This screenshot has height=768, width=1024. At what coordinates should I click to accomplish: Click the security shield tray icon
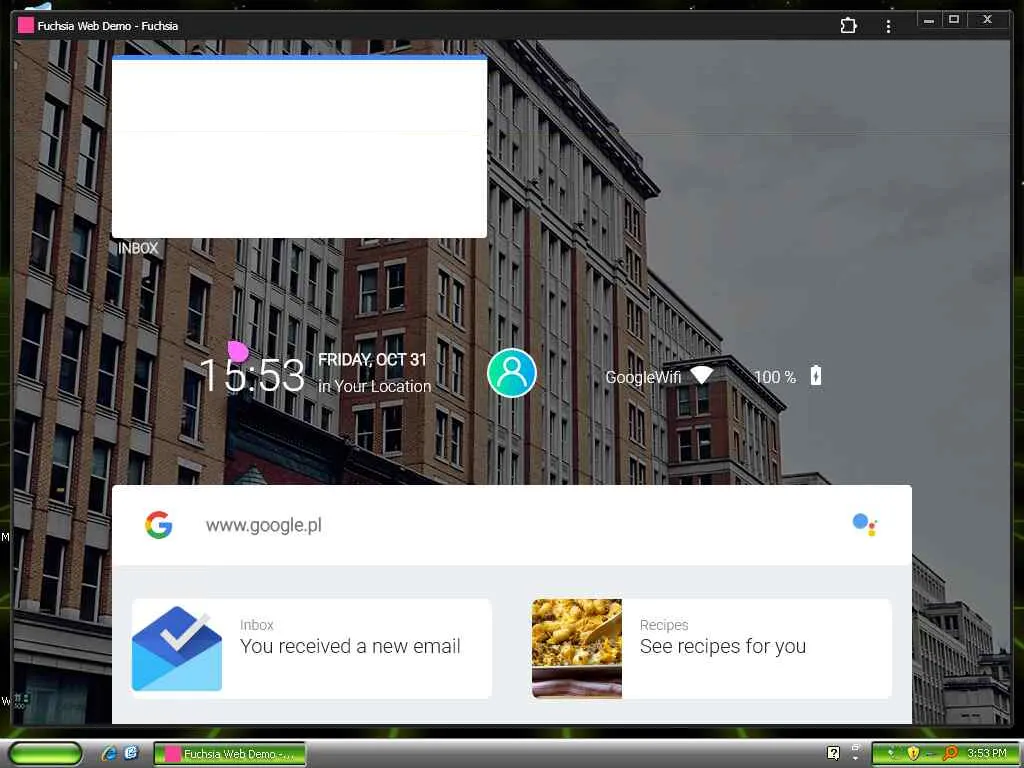(913, 753)
